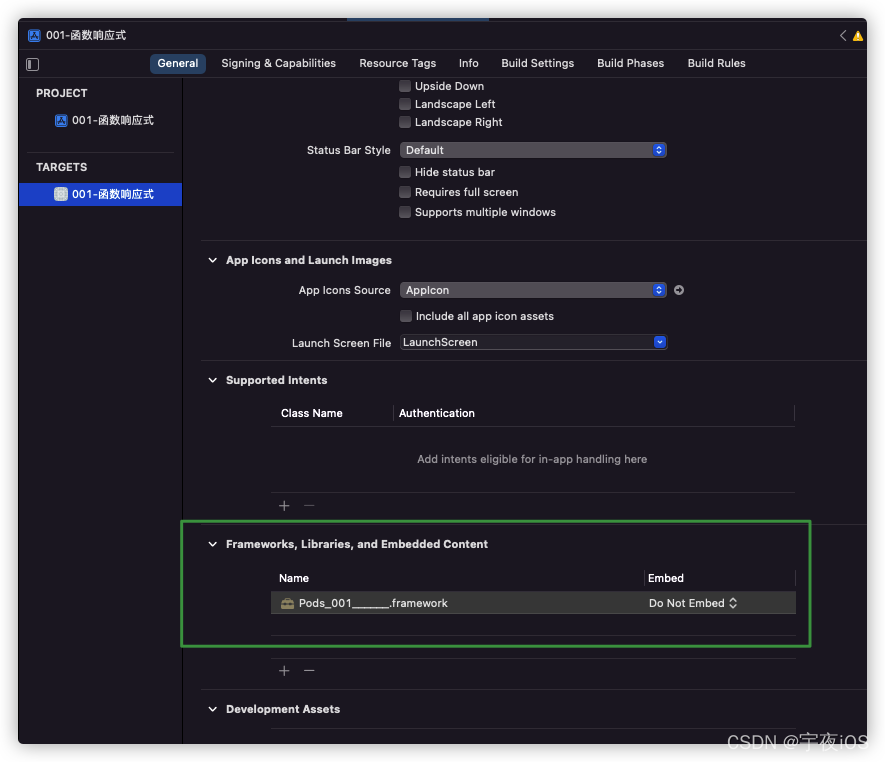Screen dimensions: 885x762
Task: Open the Build Settings tab
Action: point(537,63)
